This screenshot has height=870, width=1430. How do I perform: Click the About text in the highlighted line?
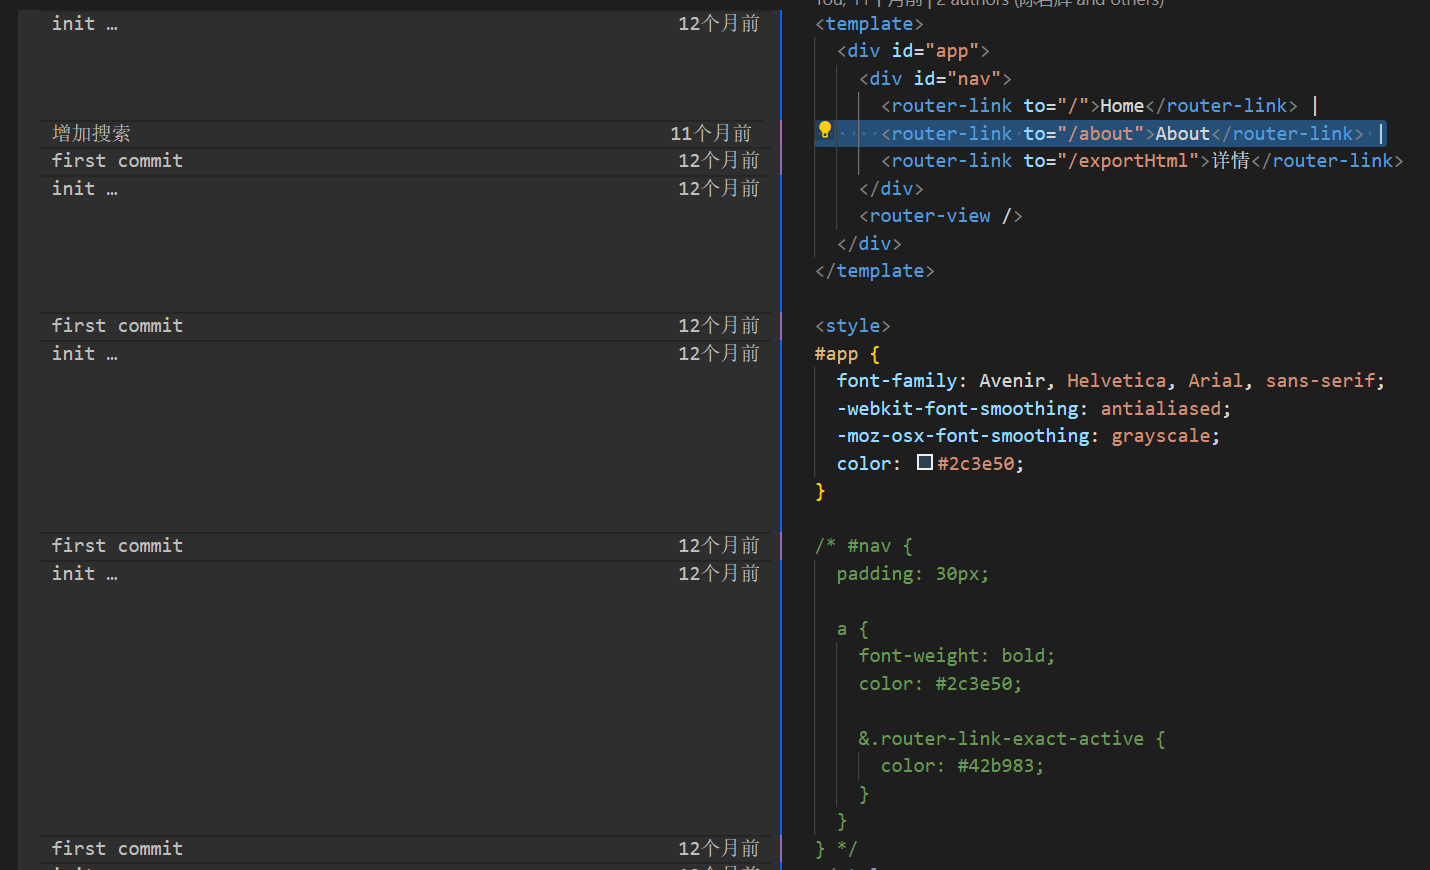pos(1183,134)
